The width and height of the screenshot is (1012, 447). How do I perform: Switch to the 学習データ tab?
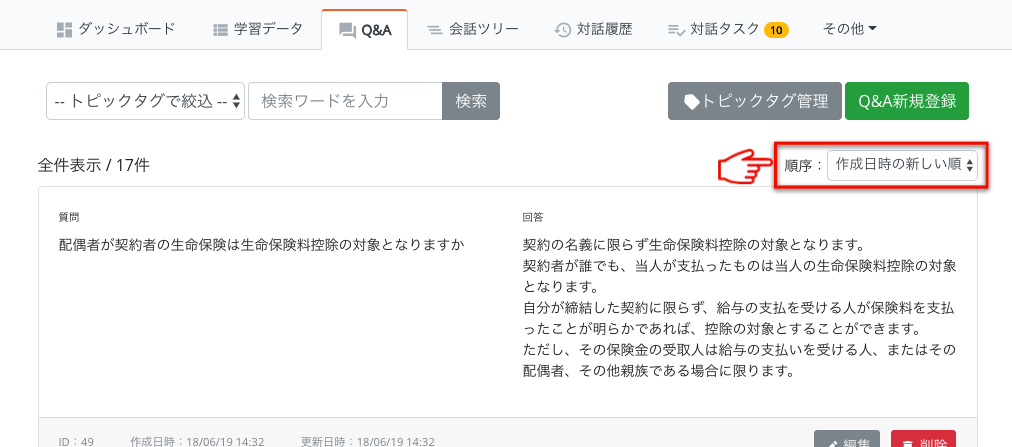pos(258,29)
